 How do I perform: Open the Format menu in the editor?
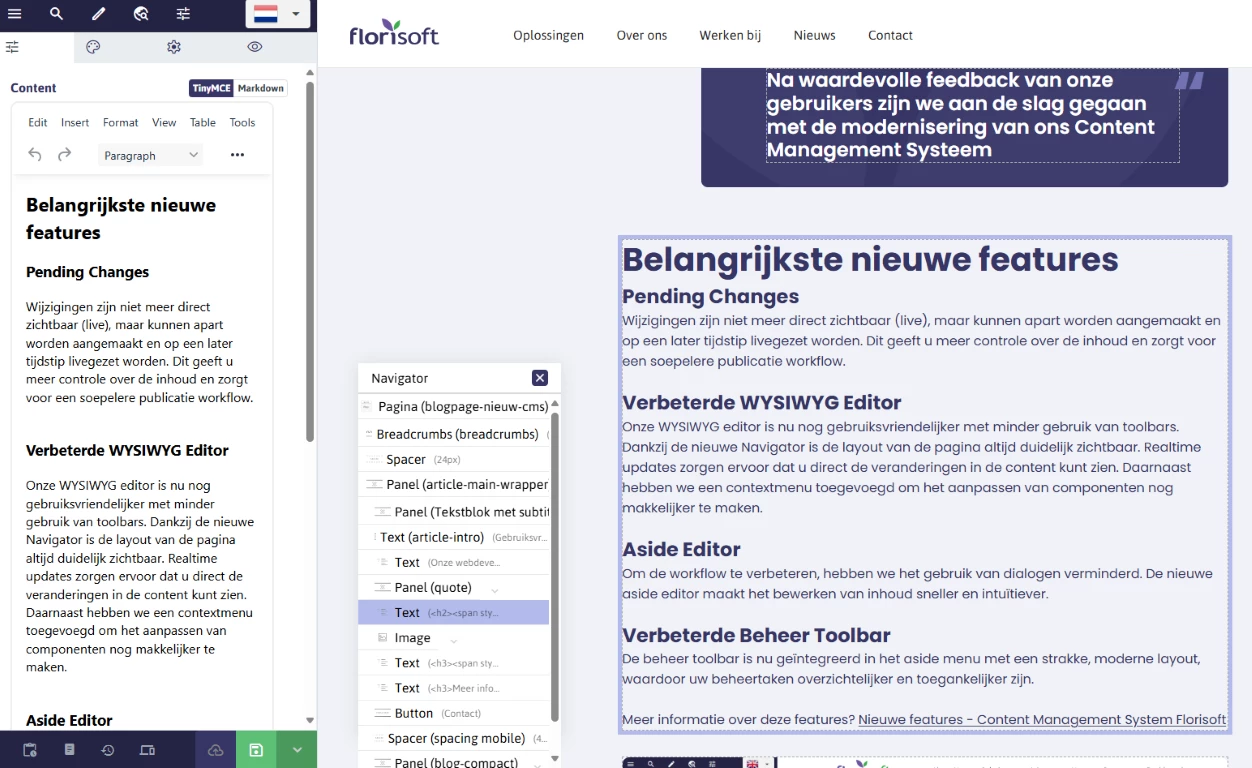(x=120, y=122)
